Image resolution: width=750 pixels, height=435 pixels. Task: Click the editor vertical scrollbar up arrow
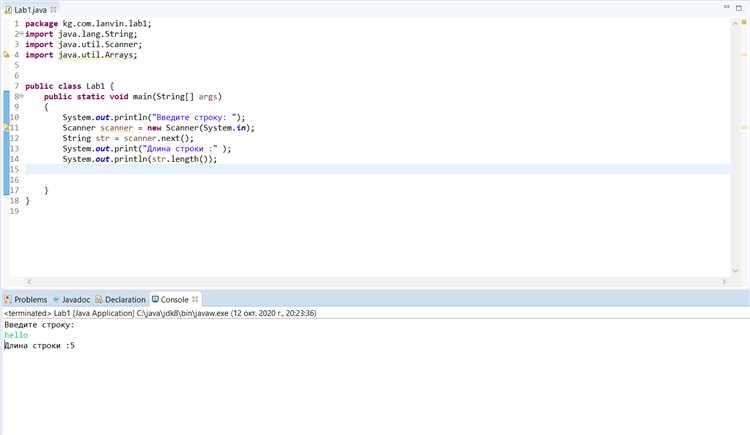click(735, 23)
